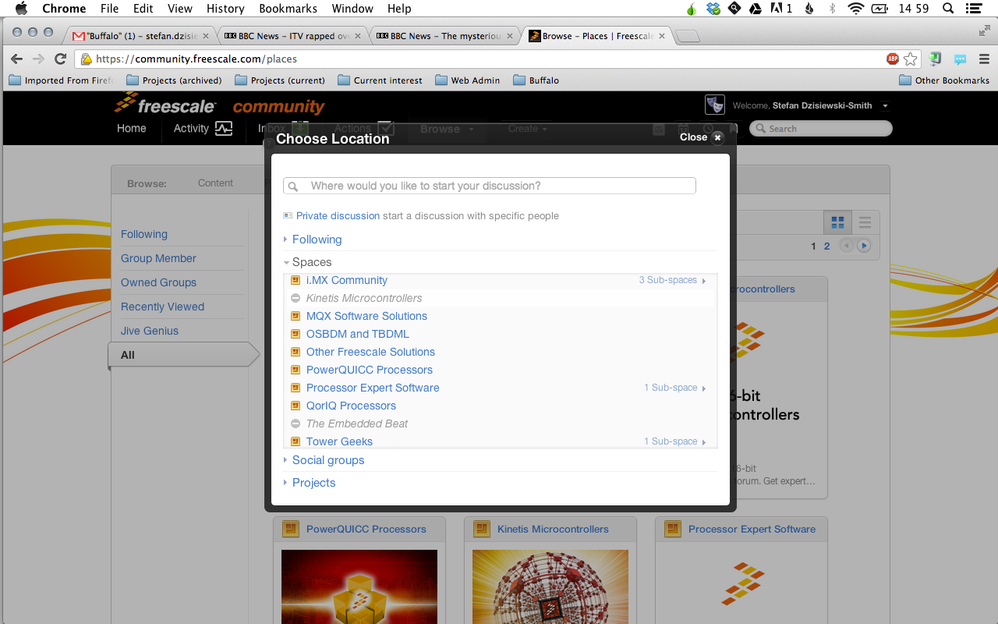
Task: Go to next page of places
Action: click(x=864, y=246)
